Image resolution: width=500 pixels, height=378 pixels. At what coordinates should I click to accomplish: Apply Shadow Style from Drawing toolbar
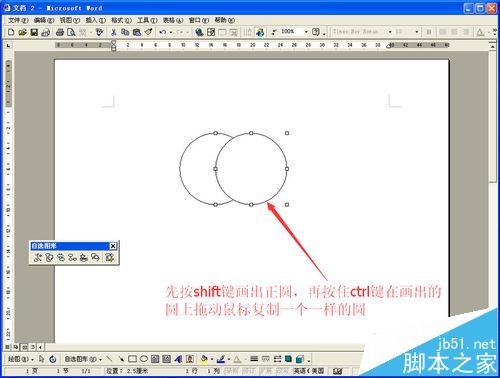pos(288,359)
